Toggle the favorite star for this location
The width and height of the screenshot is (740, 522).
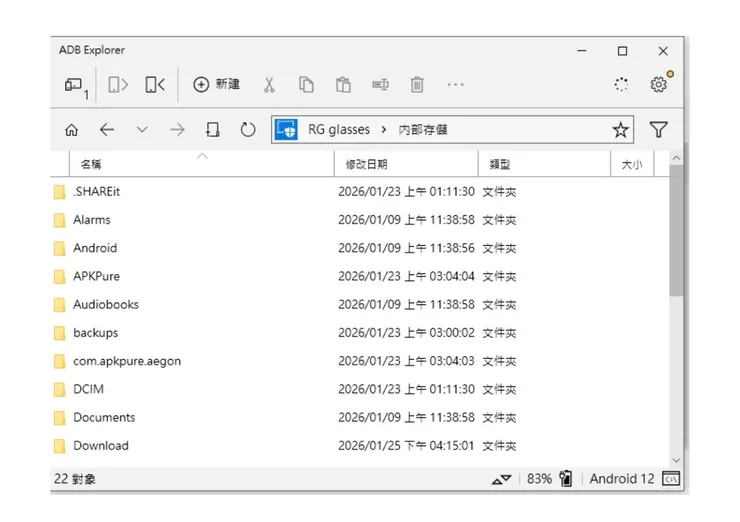click(x=620, y=130)
